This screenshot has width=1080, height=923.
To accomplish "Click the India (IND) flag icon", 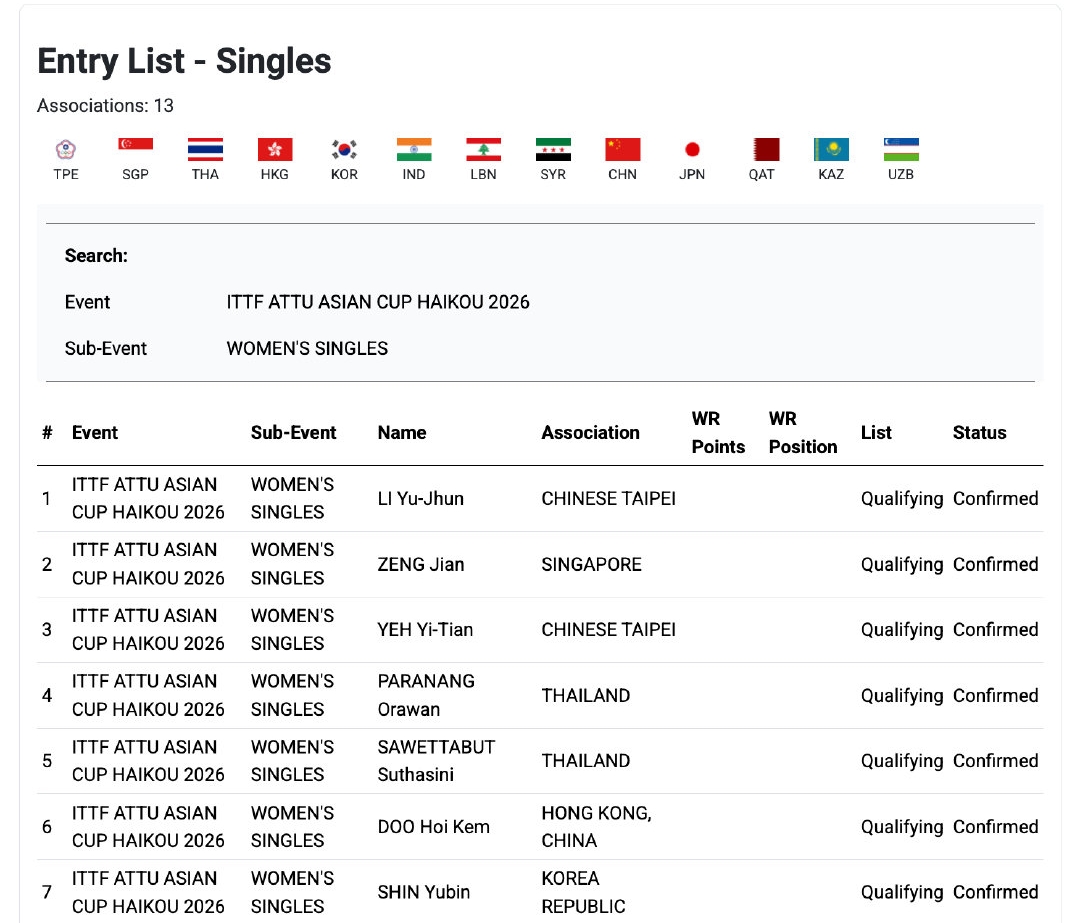I will coord(414,150).
